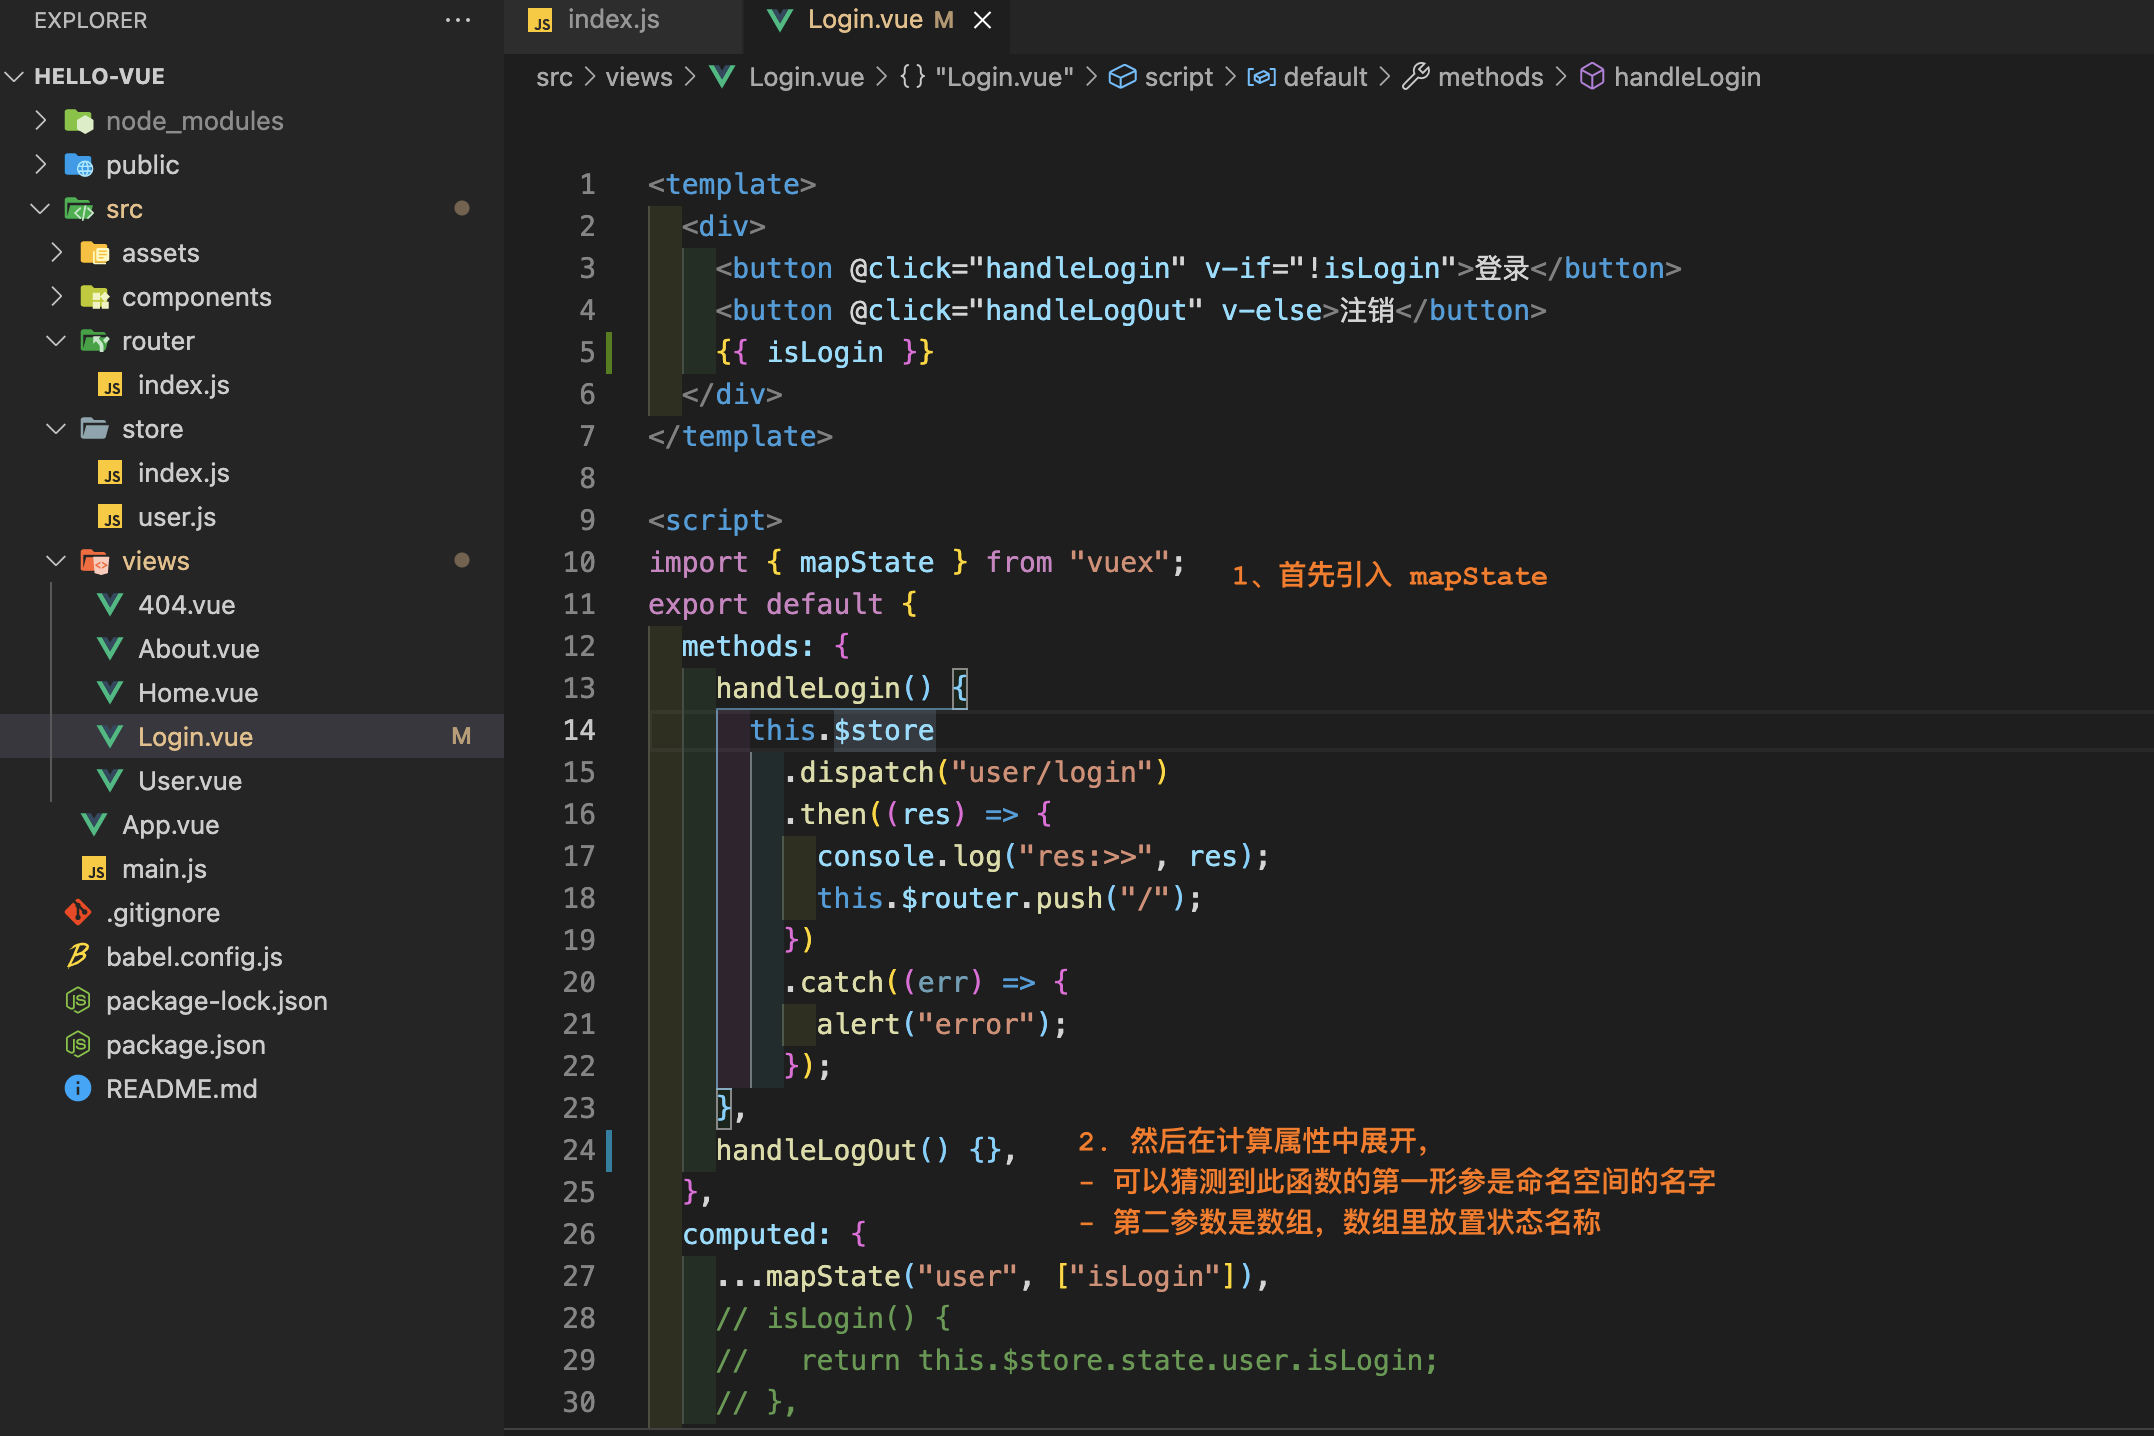2154x1436 pixels.
Task: Click the JS icon of main.js
Action: coord(94,869)
